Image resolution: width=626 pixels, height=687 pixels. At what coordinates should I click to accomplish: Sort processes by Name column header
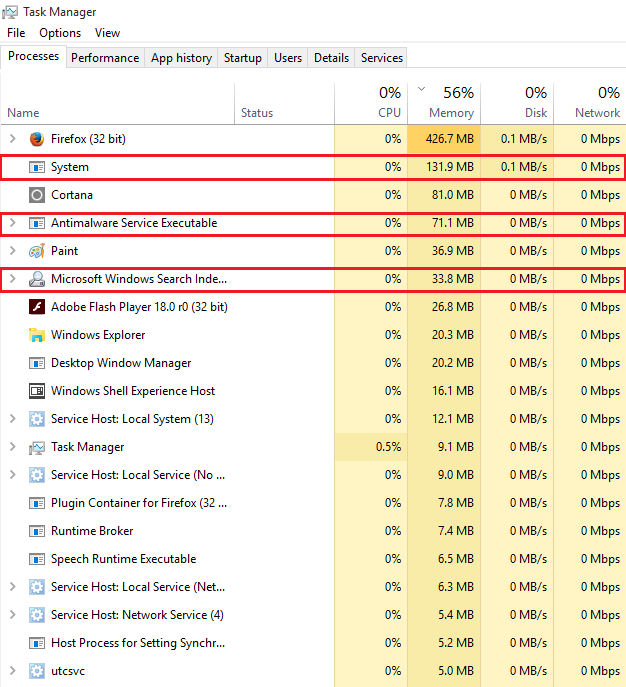coord(117,104)
